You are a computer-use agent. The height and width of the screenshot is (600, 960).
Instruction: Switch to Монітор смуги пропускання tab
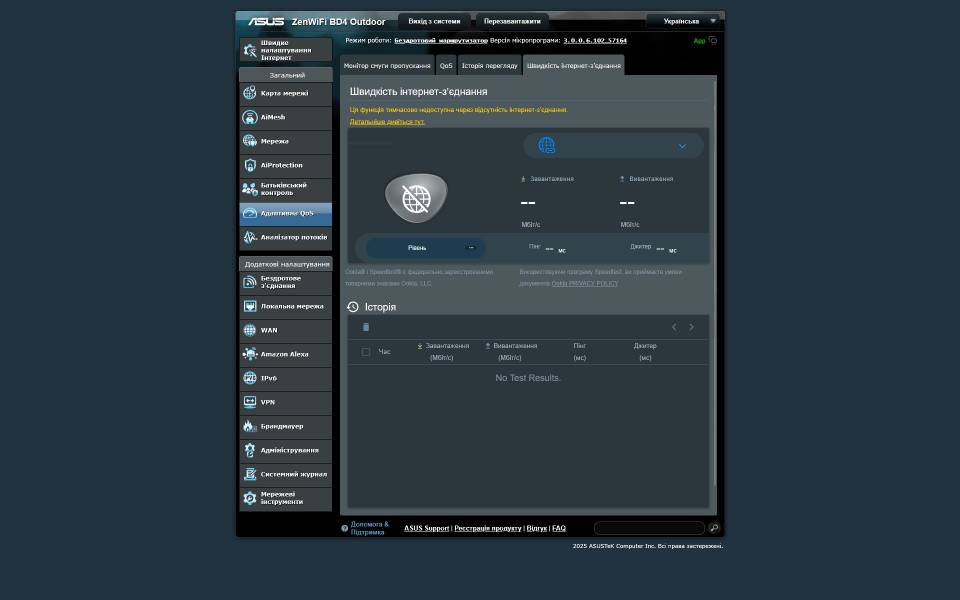(x=387, y=66)
